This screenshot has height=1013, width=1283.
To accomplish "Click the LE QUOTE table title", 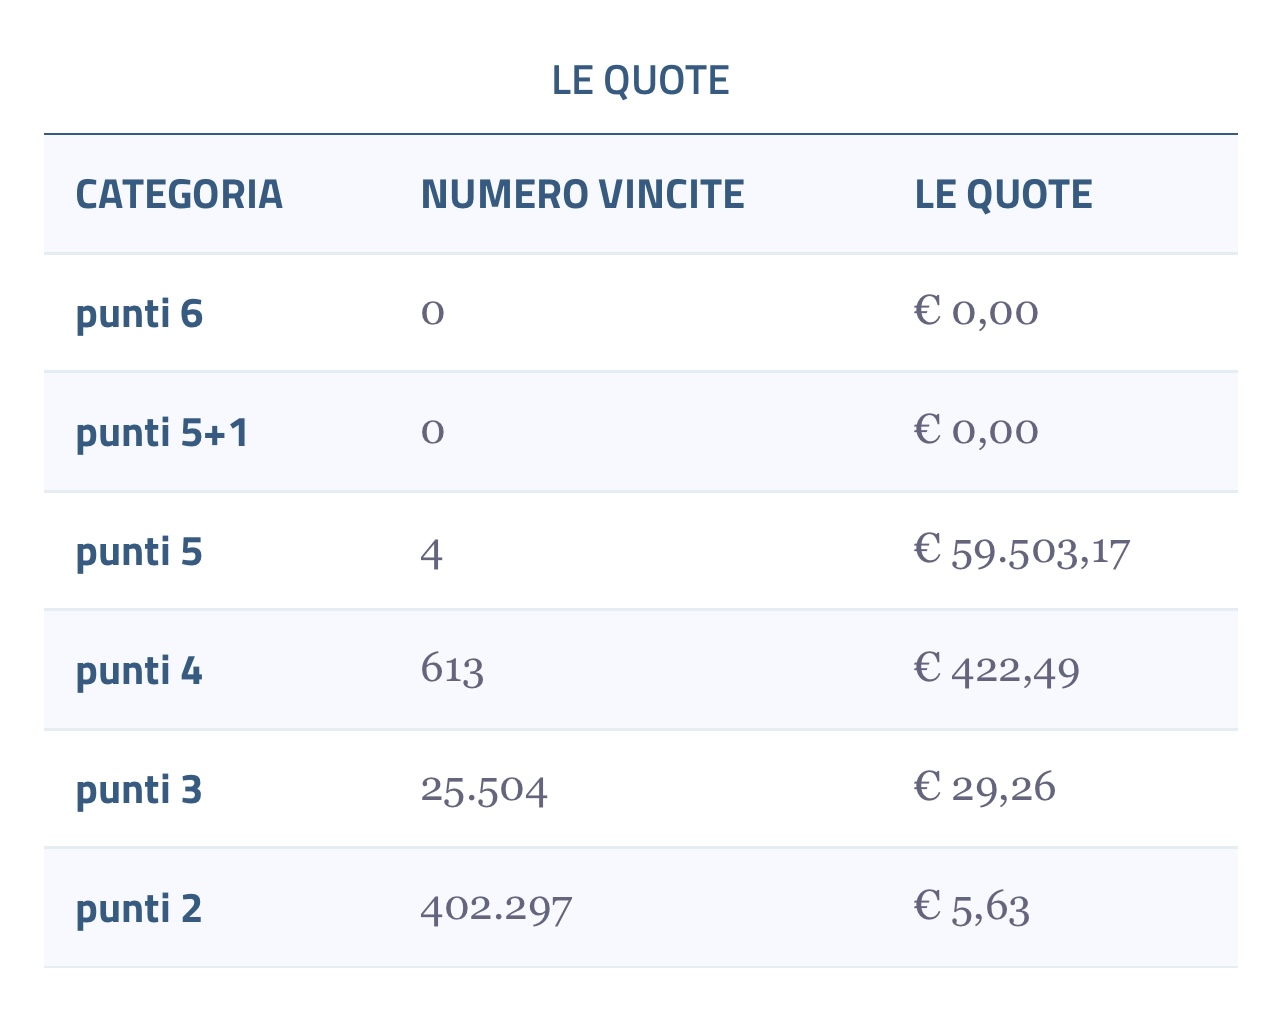I will point(641,80).
